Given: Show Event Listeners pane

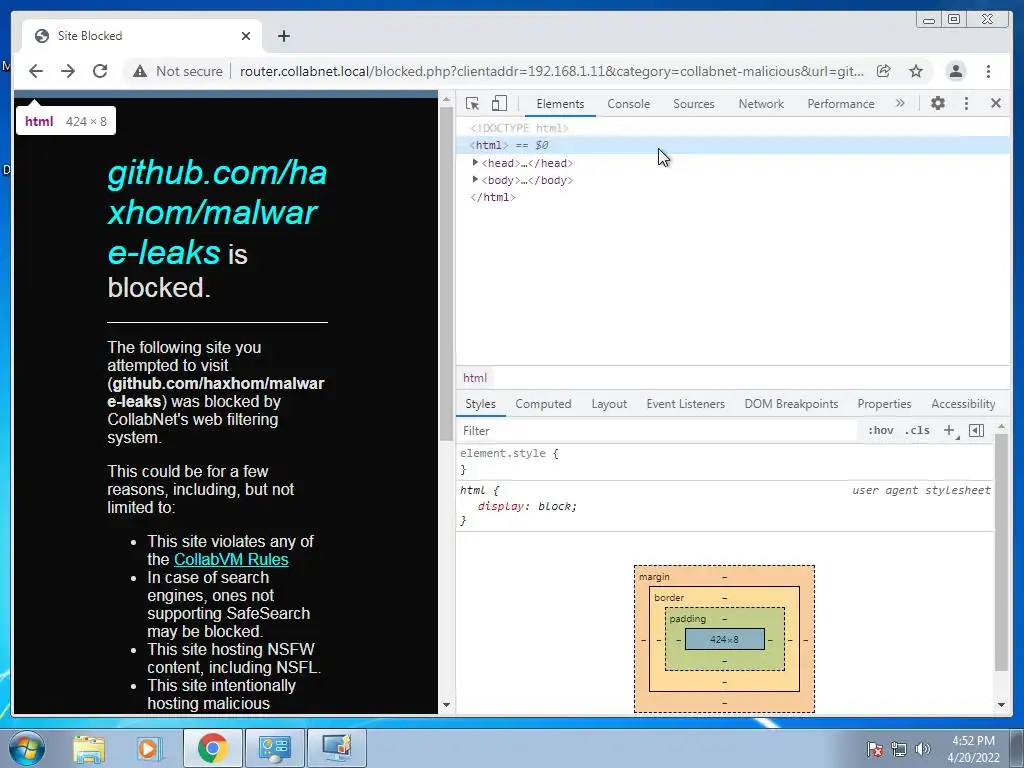Looking at the screenshot, I should pyautogui.click(x=685, y=404).
